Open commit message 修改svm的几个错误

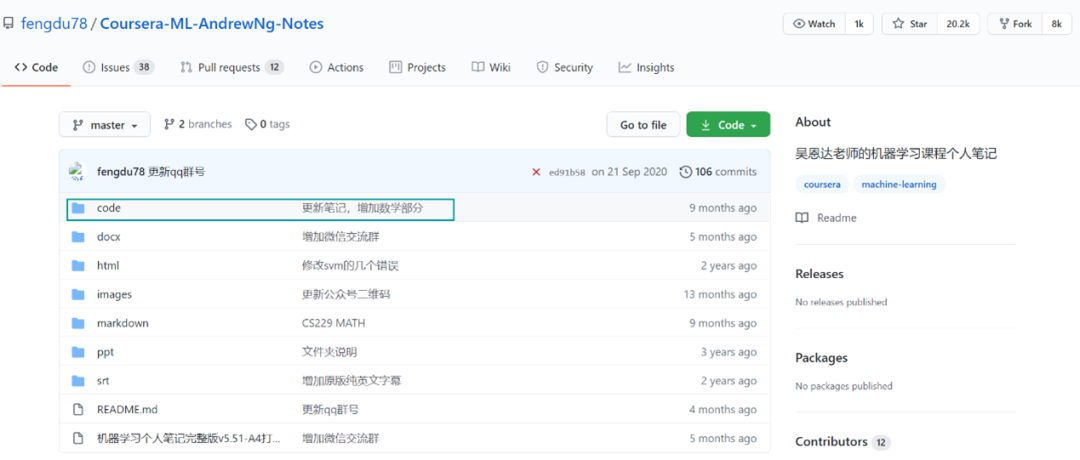pos(351,266)
